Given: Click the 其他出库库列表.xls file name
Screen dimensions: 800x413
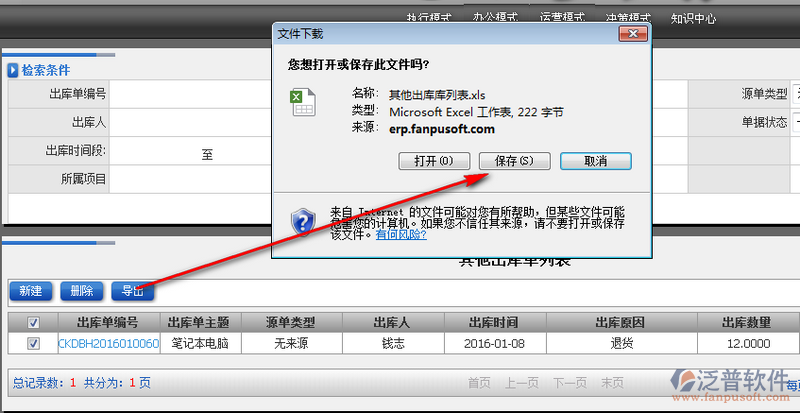Looking at the screenshot, I should click(x=437, y=95).
